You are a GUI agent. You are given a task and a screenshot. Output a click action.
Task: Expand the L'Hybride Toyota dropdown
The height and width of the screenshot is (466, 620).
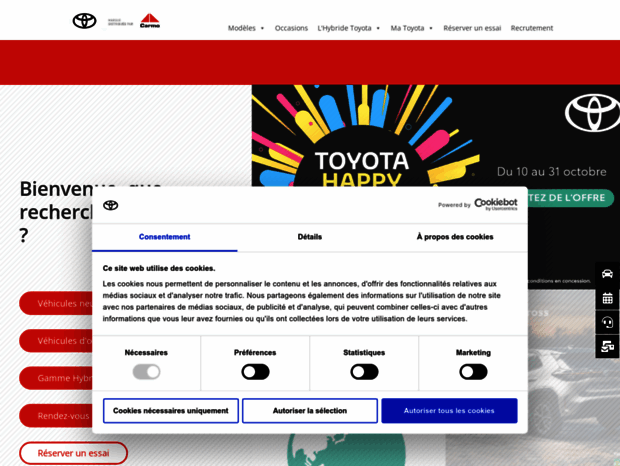[x=348, y=28]
